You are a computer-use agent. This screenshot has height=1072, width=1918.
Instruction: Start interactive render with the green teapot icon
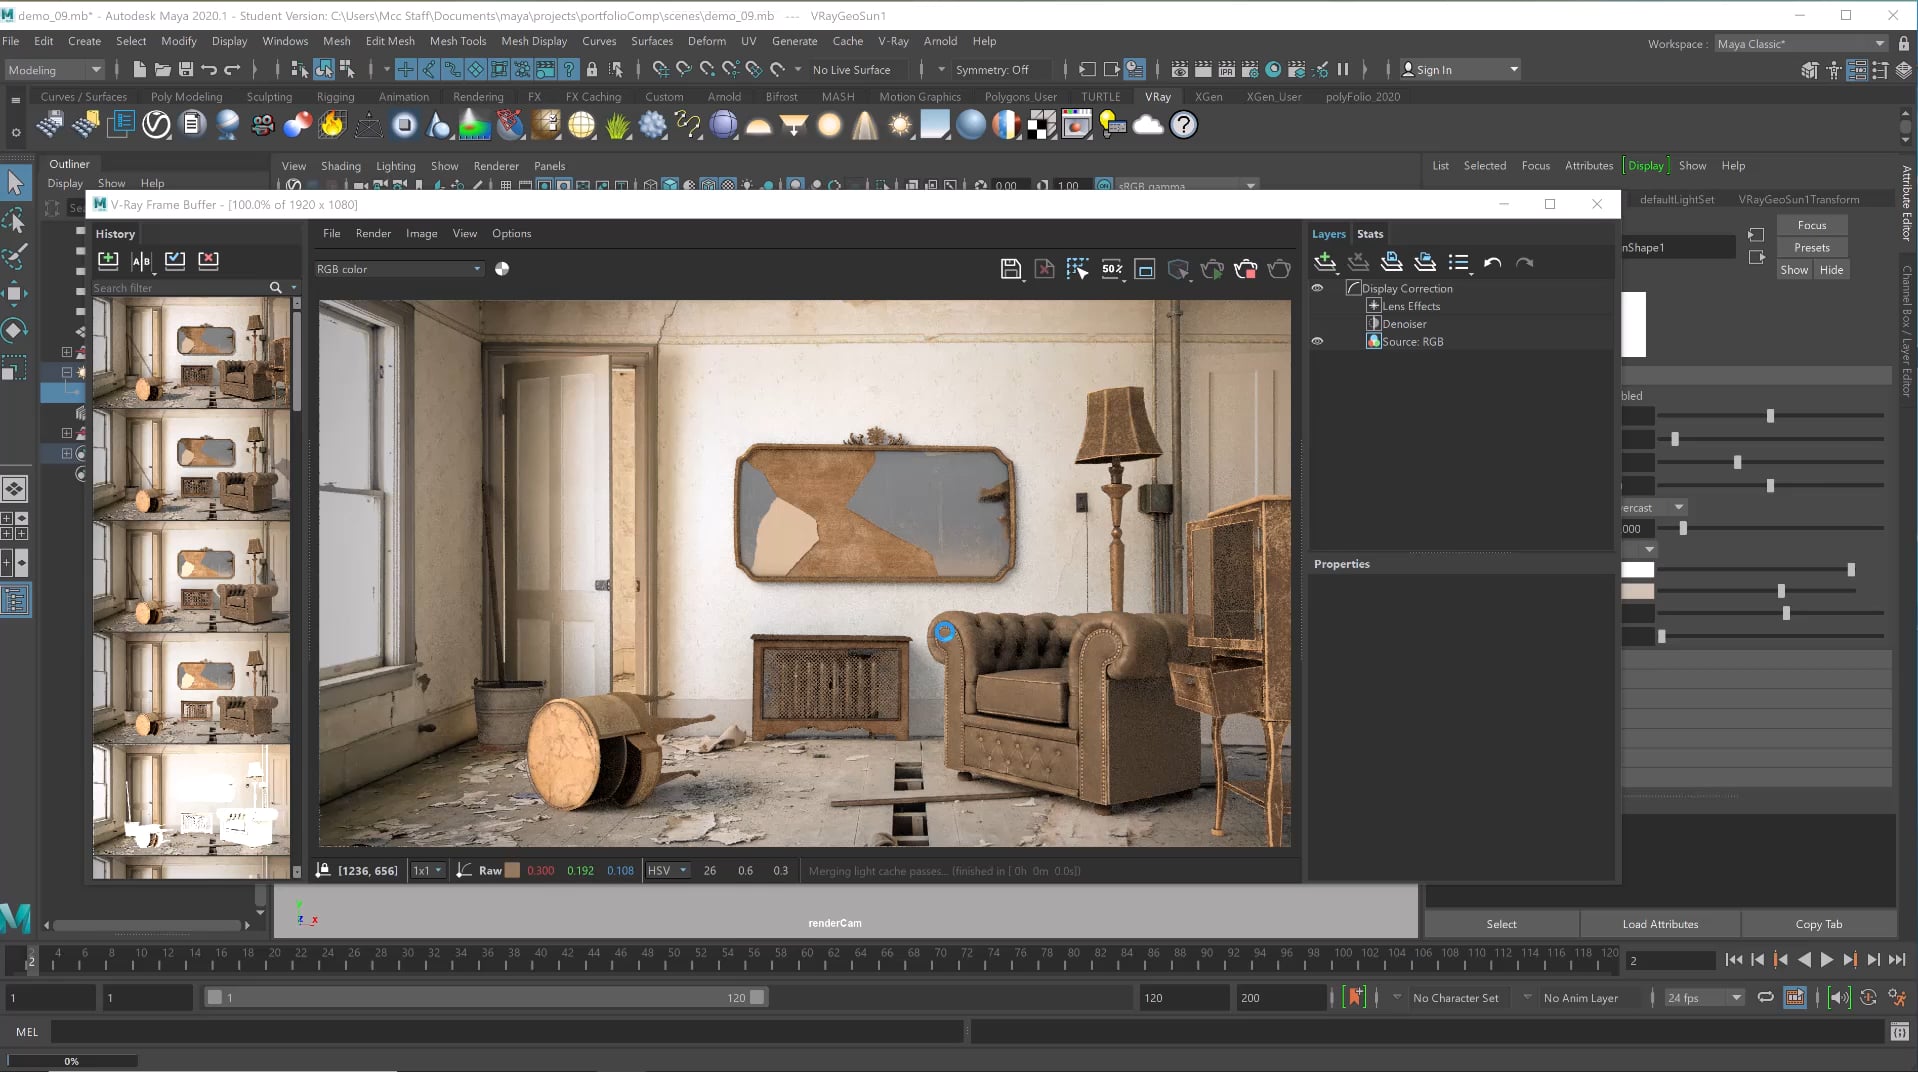pyautogui.click(x=1212, y=268)
